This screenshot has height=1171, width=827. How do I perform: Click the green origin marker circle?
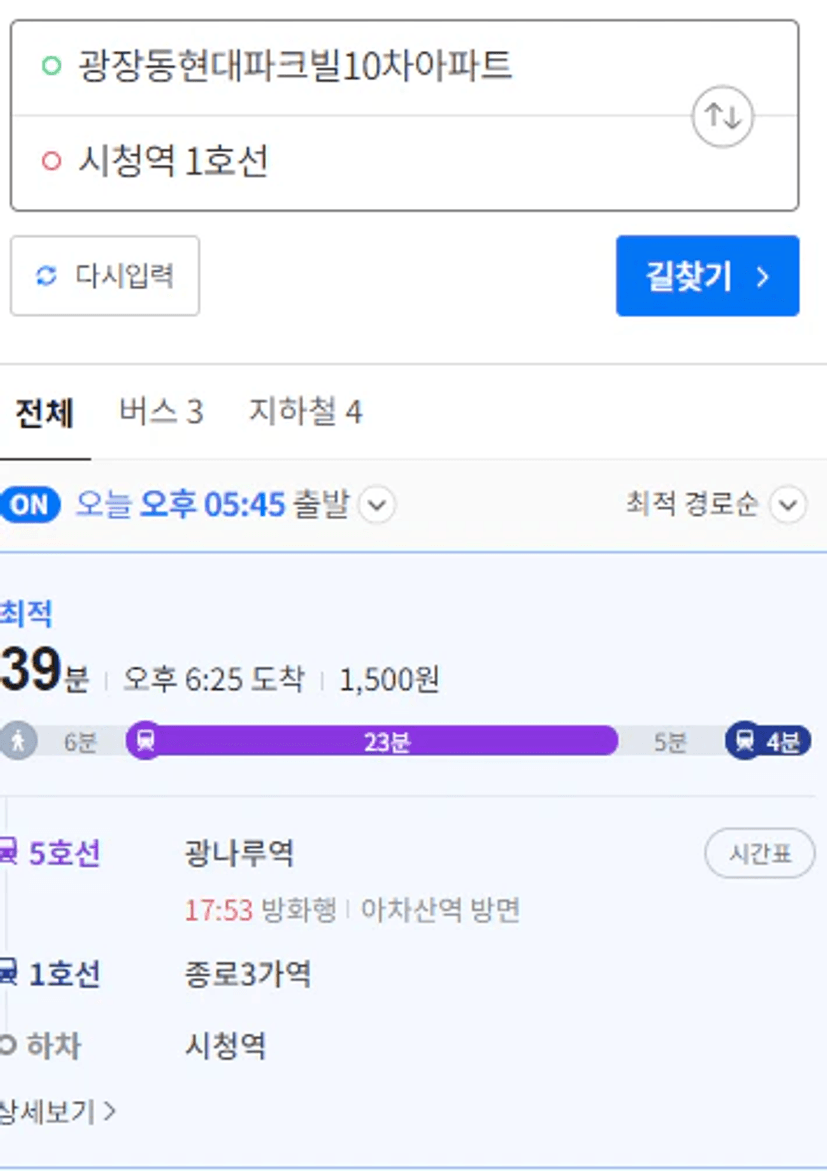pos(52,66)
